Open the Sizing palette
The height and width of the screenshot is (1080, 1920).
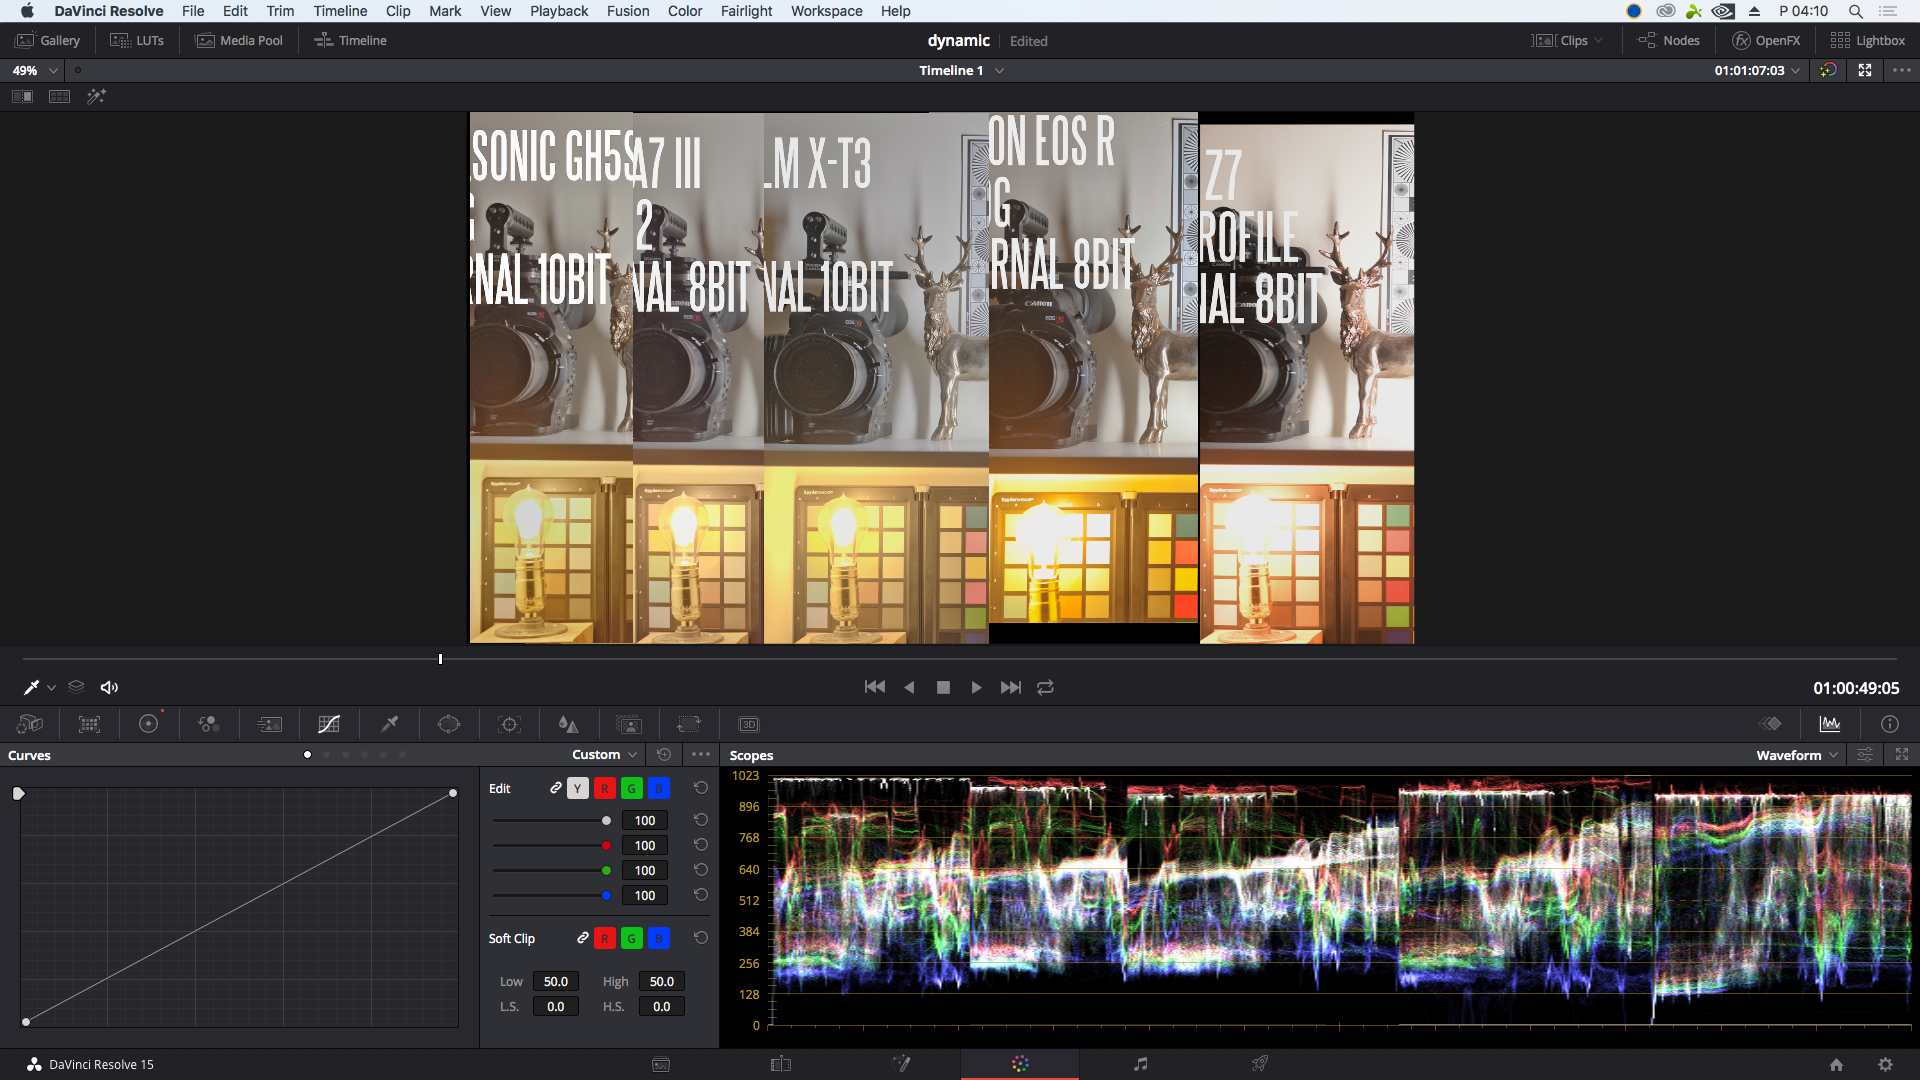[x=689, y=724]
